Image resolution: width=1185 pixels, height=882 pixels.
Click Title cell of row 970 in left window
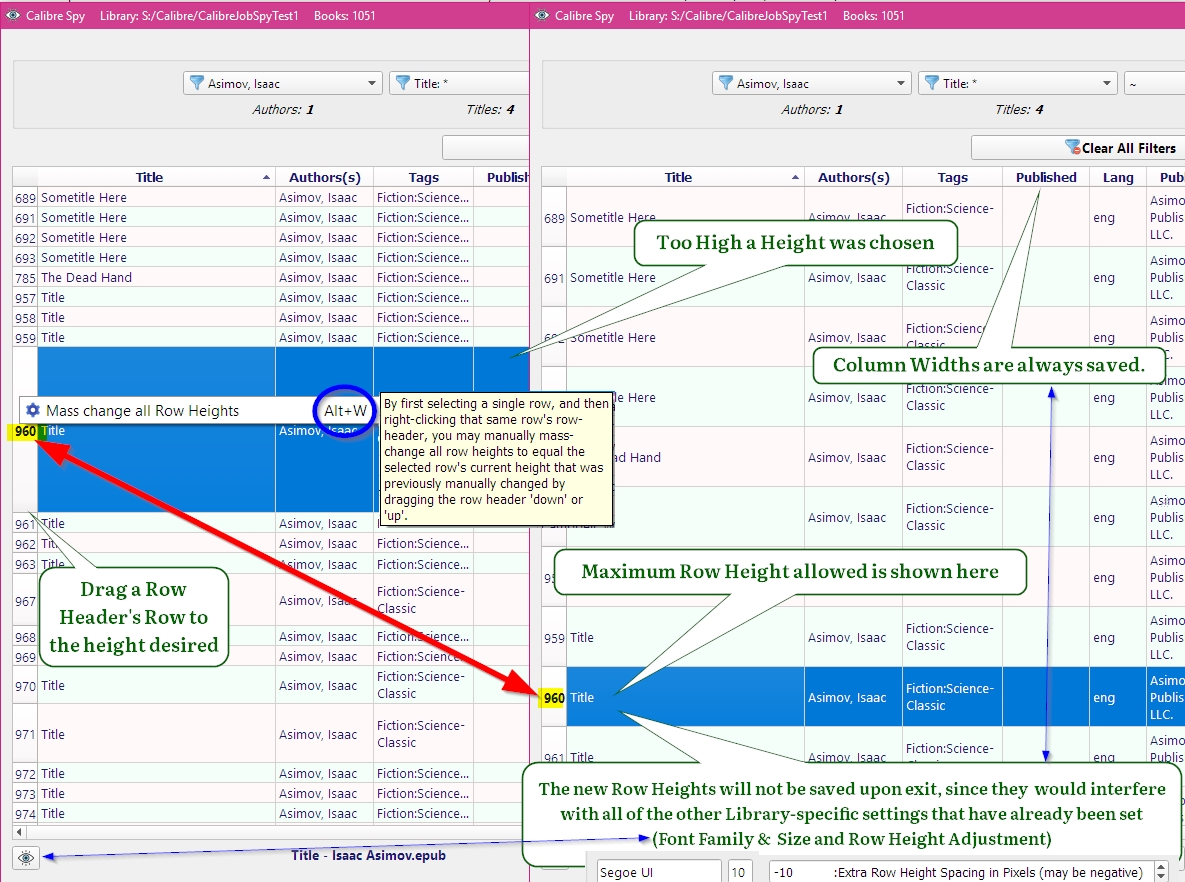point(156,685)
